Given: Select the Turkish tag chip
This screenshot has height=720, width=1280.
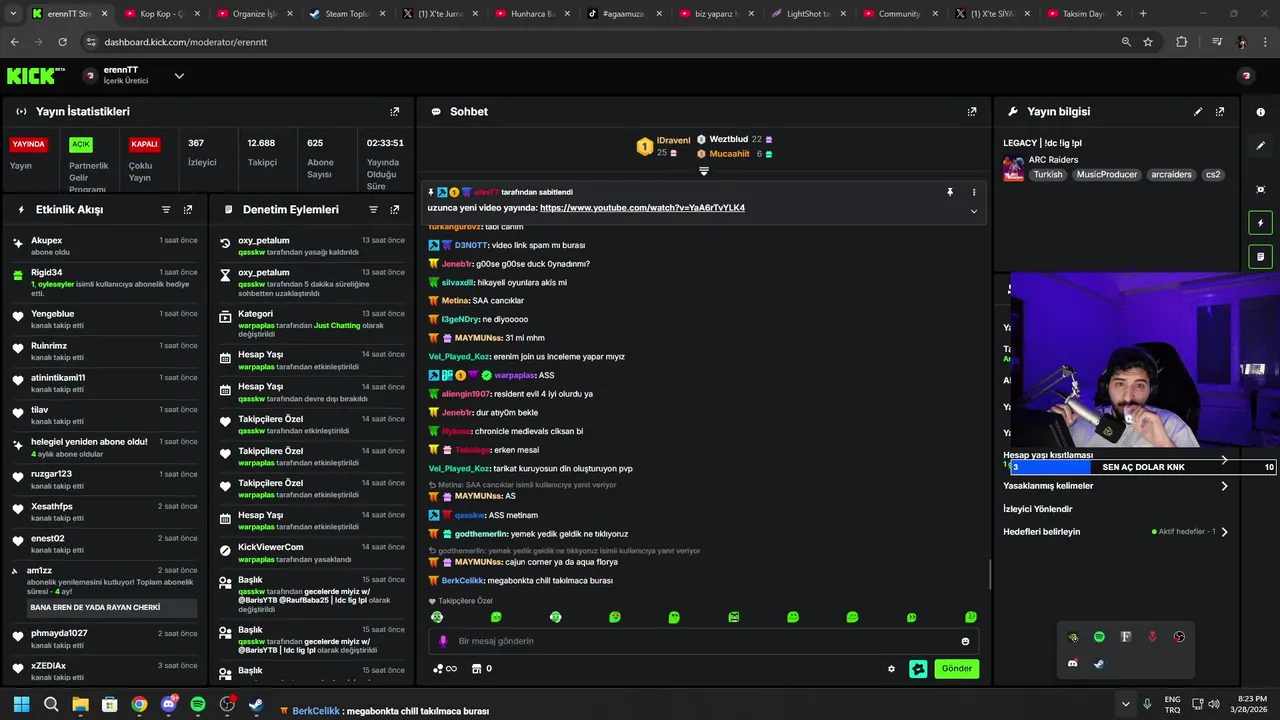Looking at the screenshot, I should pos(1048,175).
